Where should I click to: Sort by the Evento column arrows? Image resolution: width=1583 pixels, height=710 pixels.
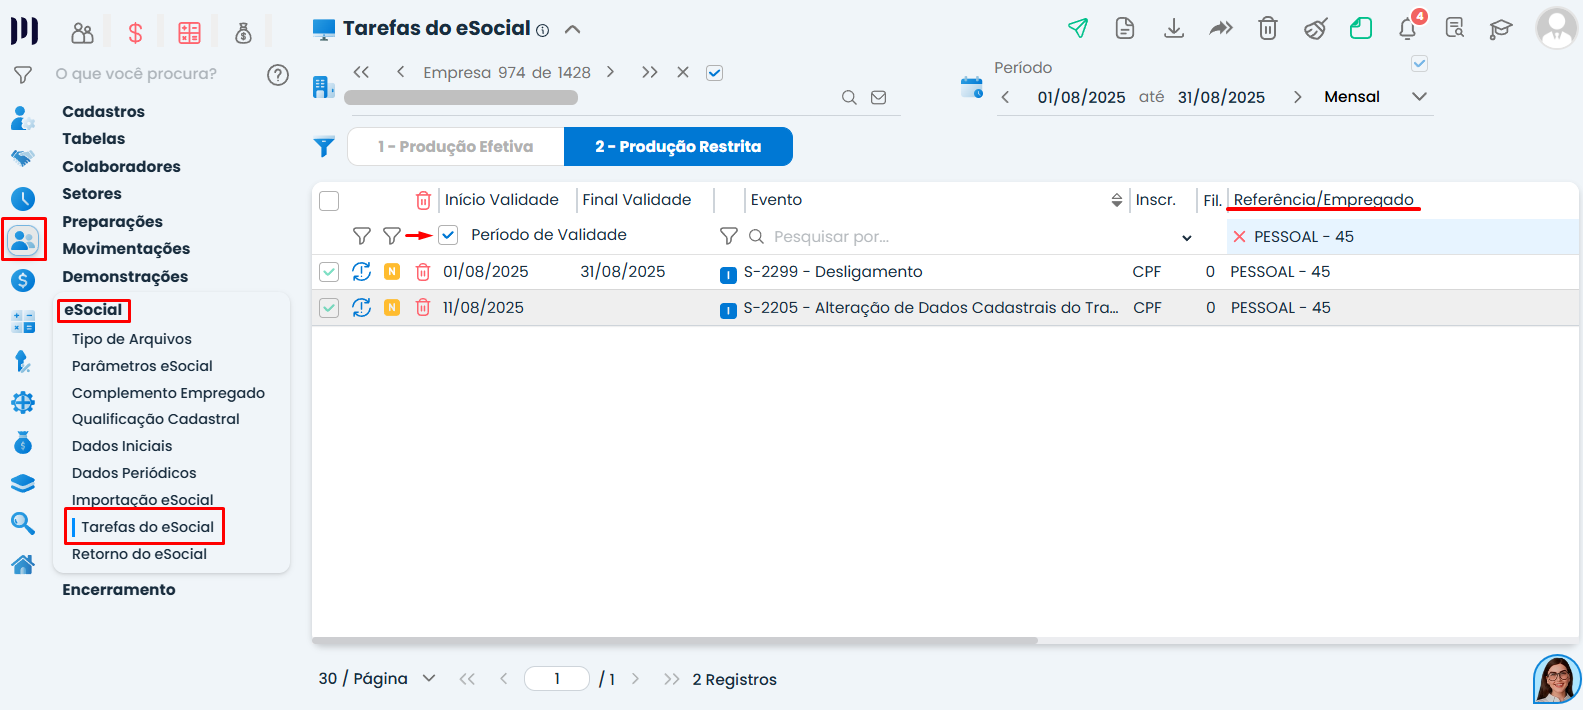(1117, 201)
